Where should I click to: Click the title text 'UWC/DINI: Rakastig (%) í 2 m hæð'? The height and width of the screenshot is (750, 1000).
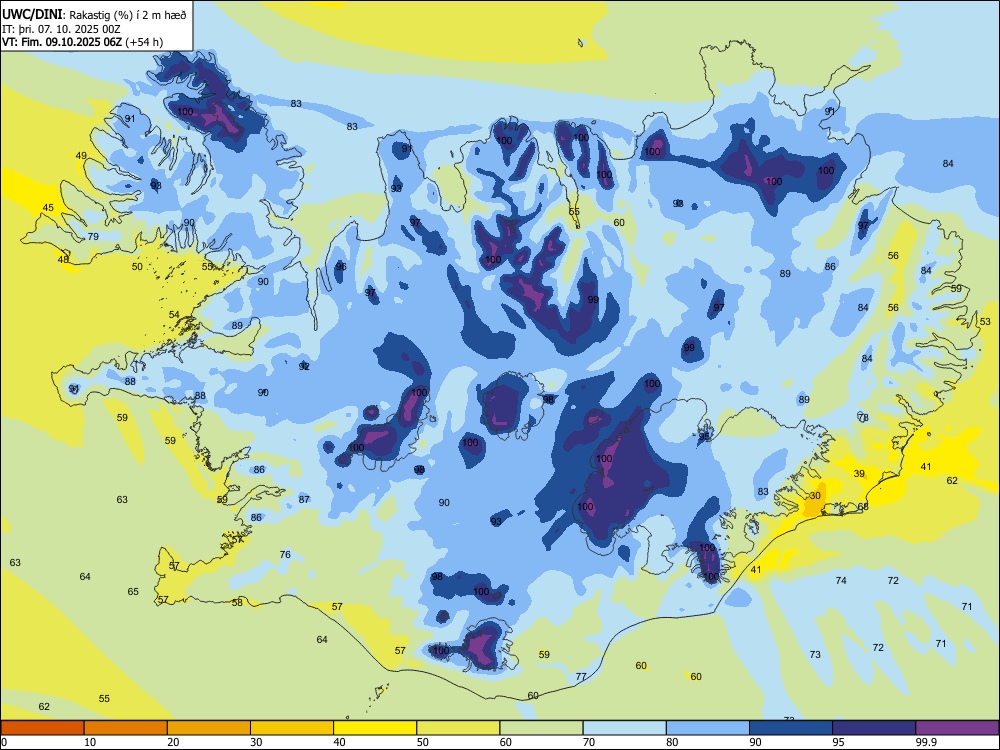point(94,15)
